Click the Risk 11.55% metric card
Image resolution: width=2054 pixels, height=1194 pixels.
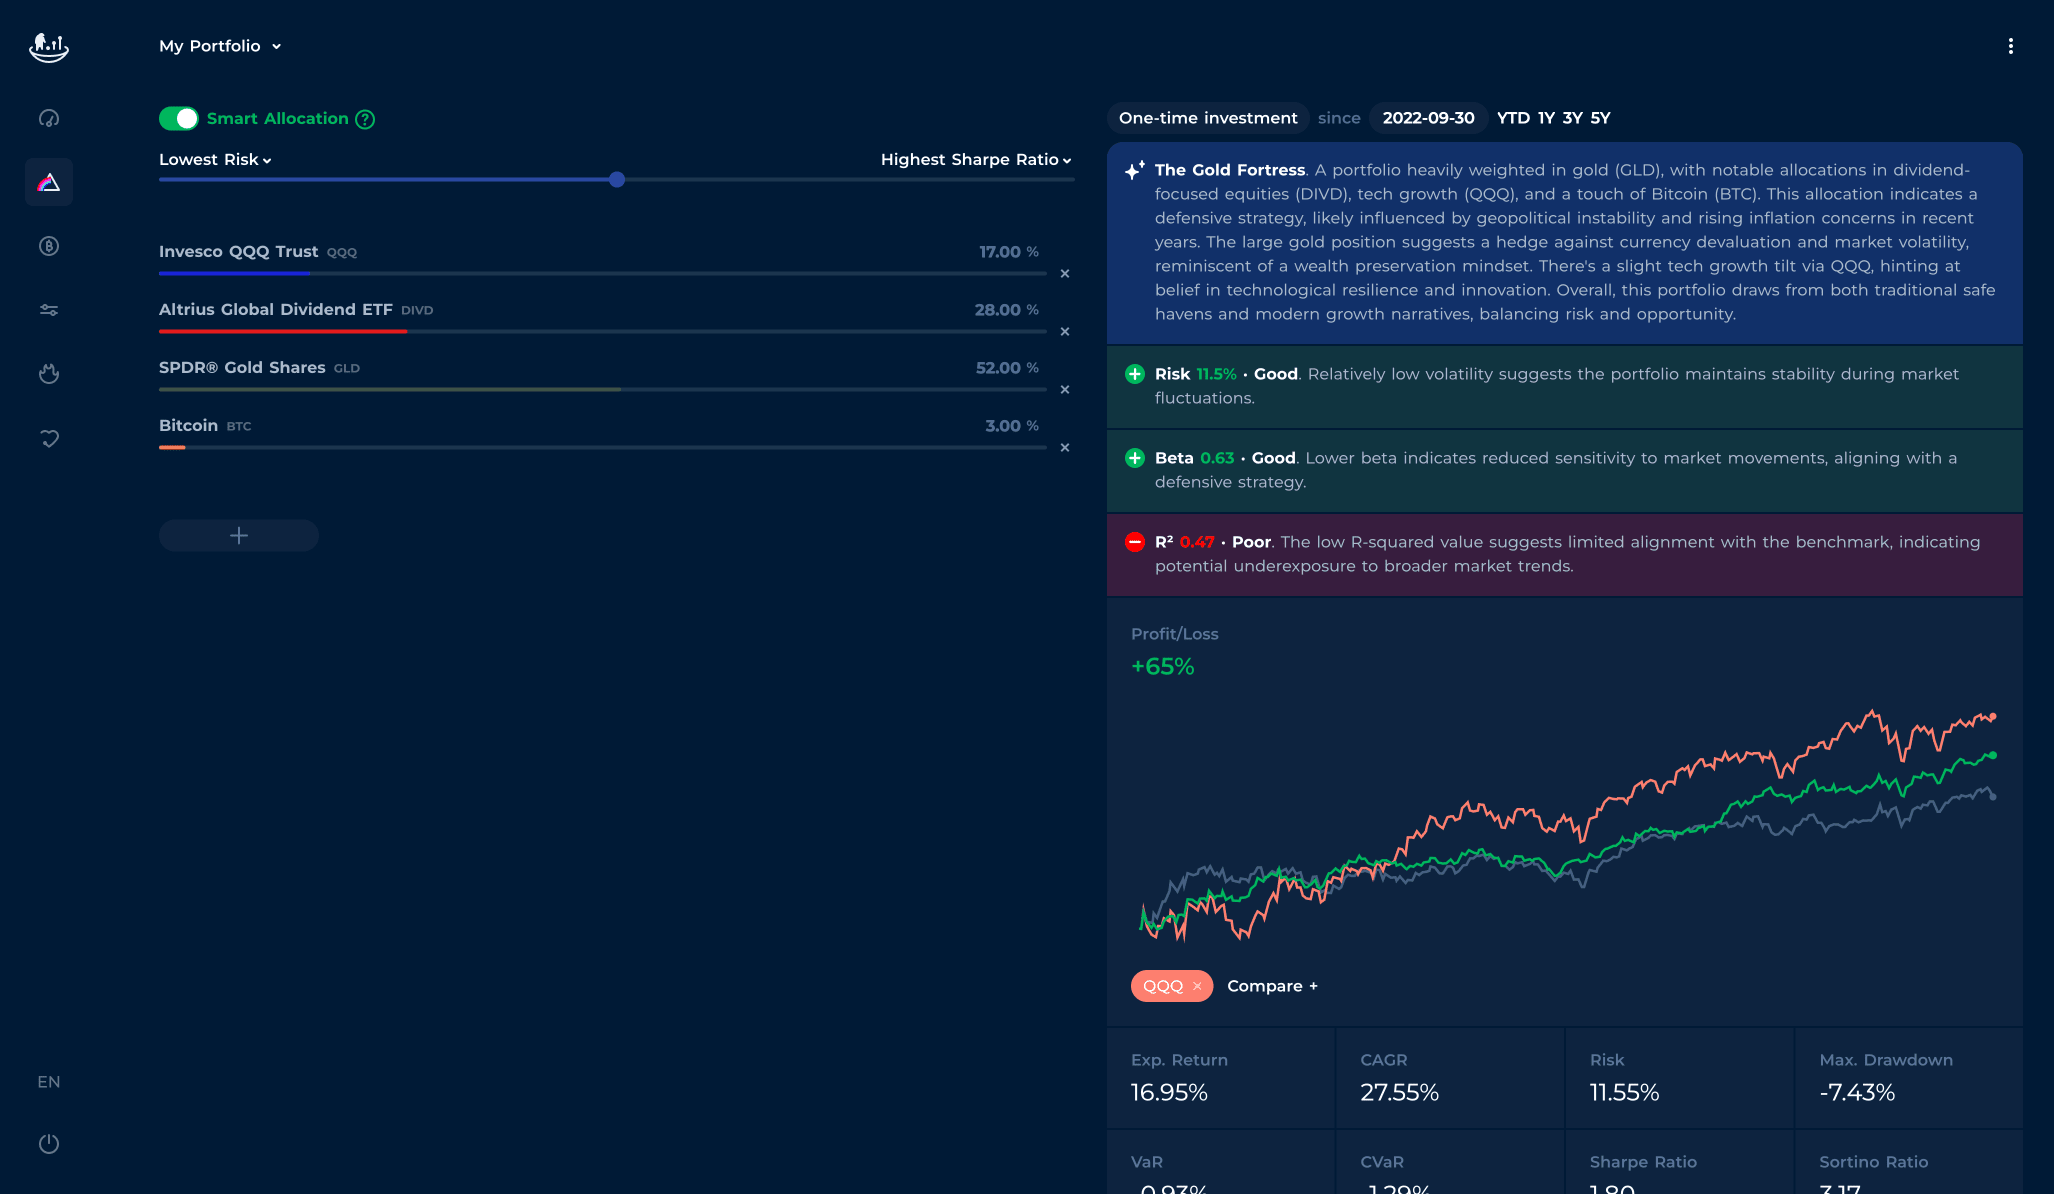tap(1679, 1078)
